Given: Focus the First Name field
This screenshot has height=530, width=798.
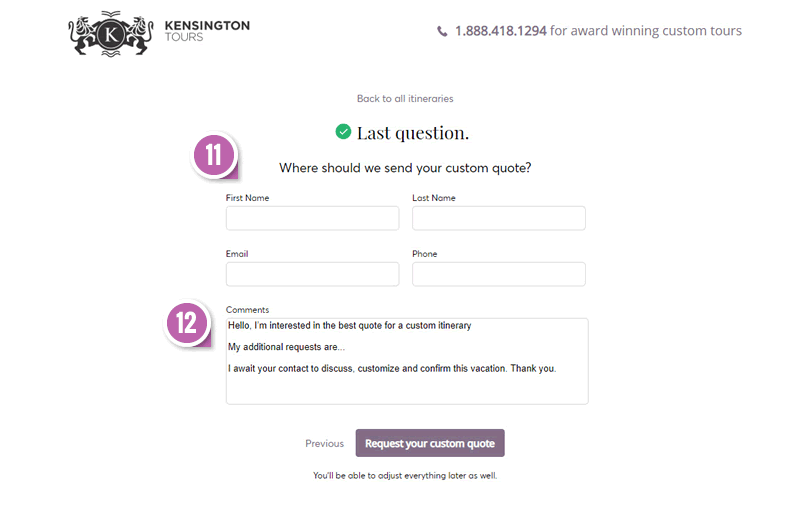Looking at the screenshot, I should 312,218.
